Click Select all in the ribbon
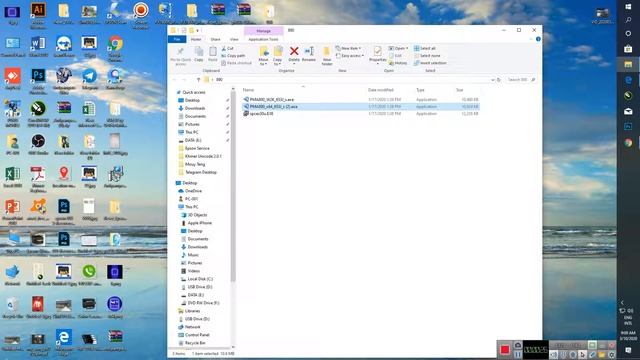The width and height of the screenshot is (640, 360). (x=424, y=48)
